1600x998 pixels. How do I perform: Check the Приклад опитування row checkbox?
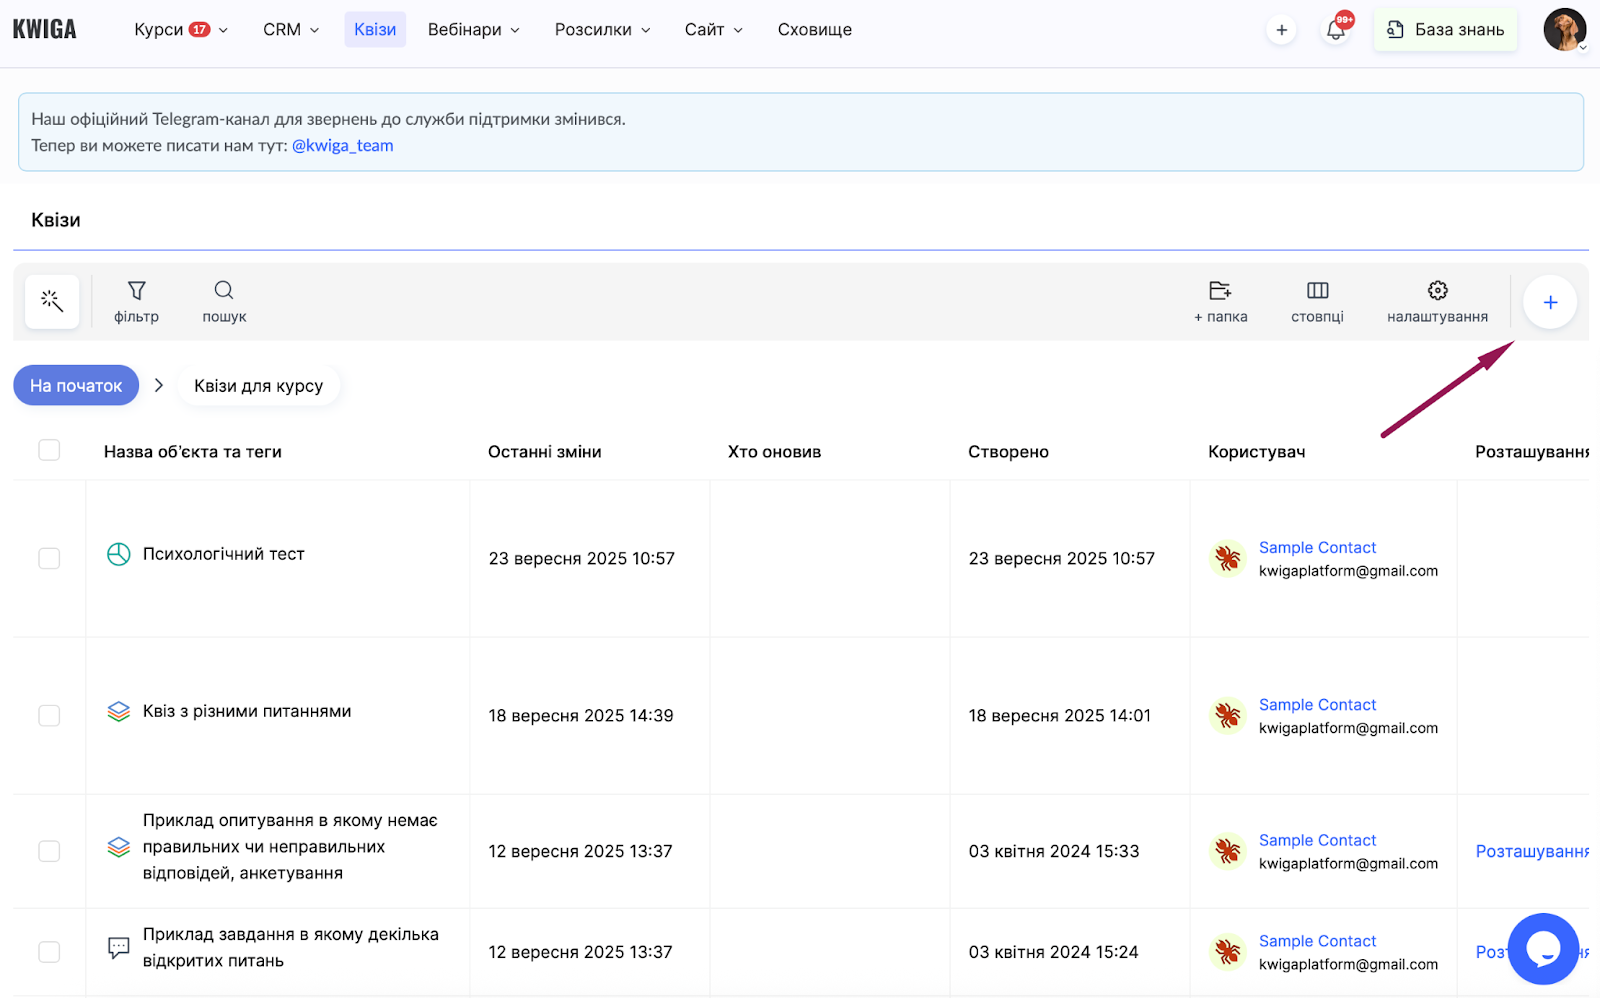pos(49,851)
